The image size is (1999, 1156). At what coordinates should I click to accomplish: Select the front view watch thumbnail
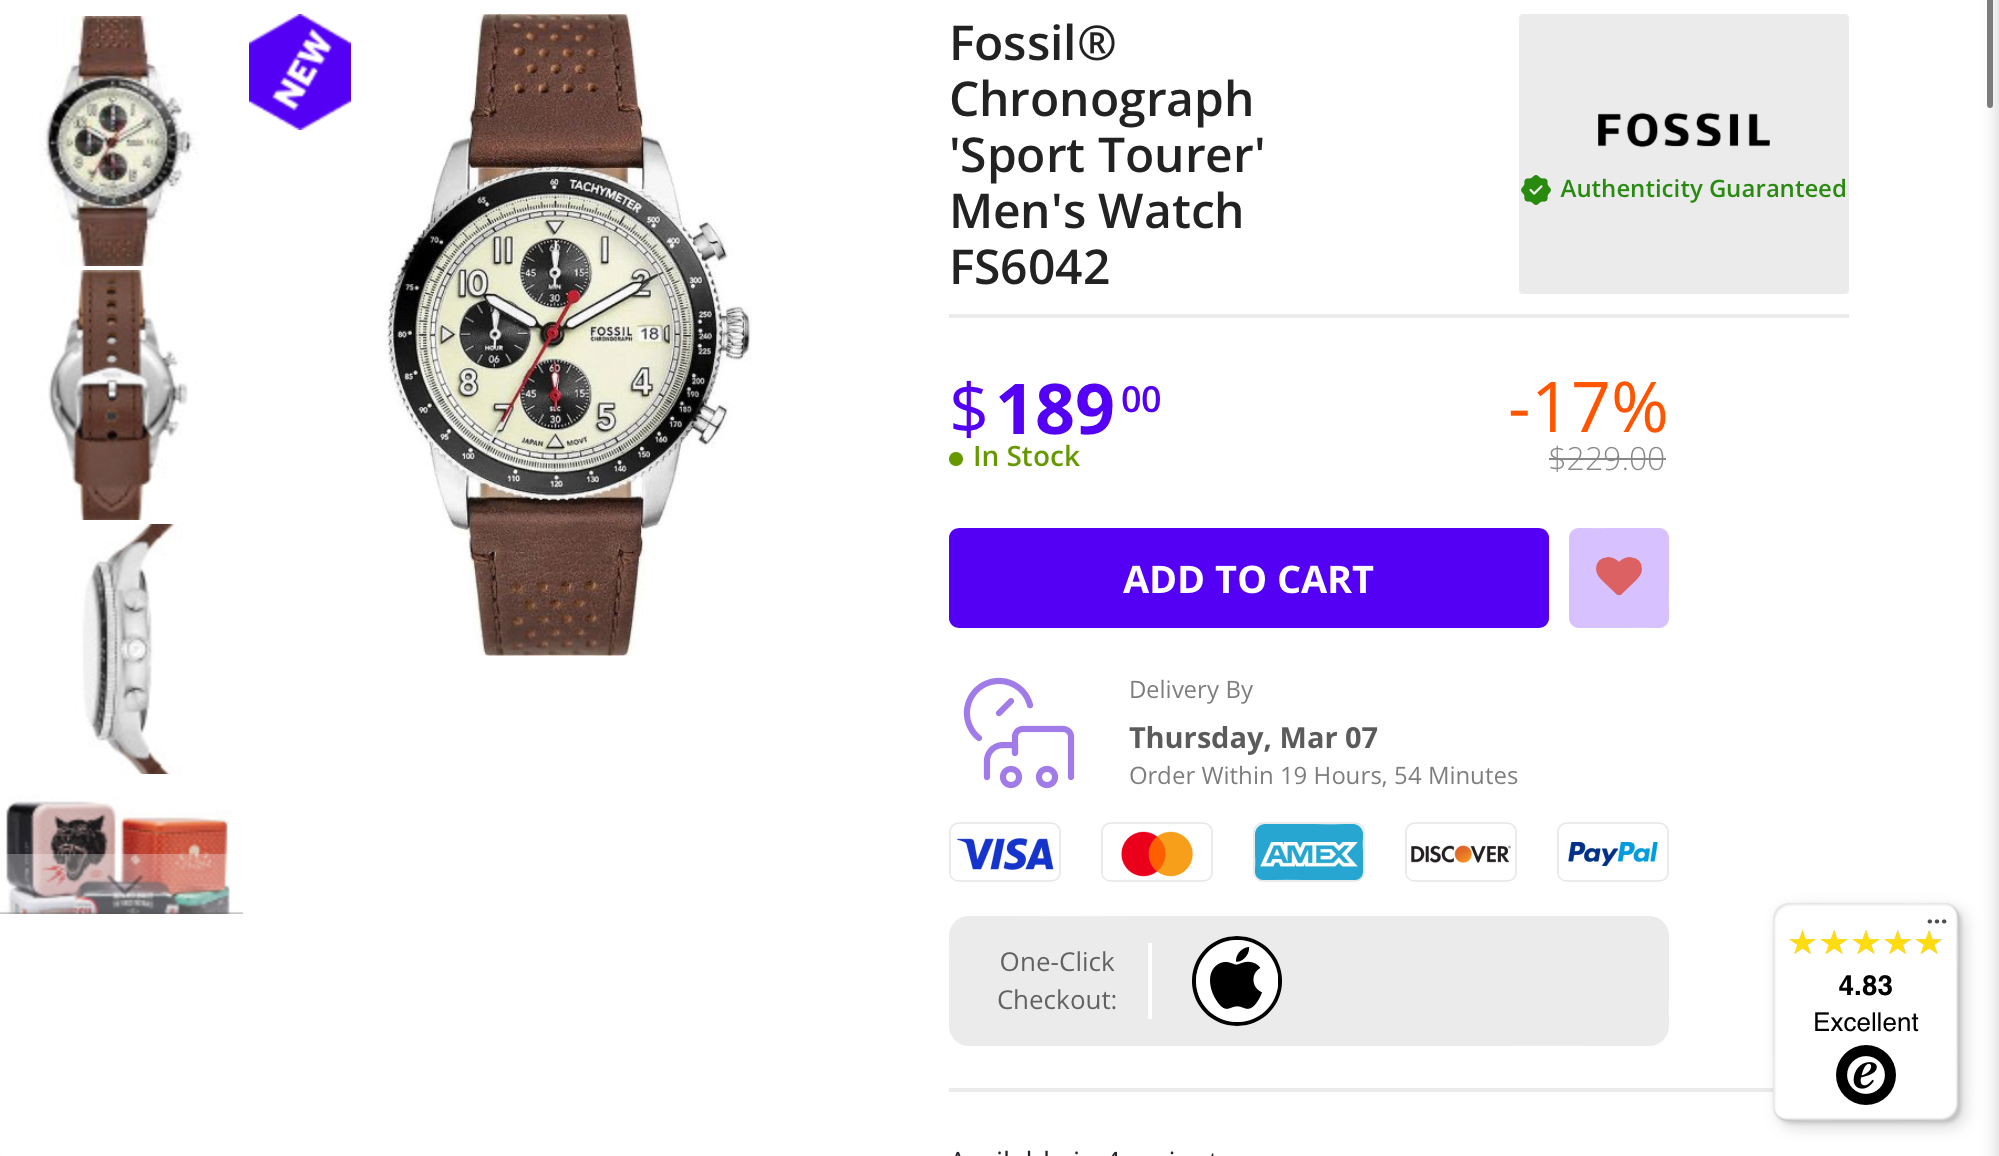click(x=113, y=140)
